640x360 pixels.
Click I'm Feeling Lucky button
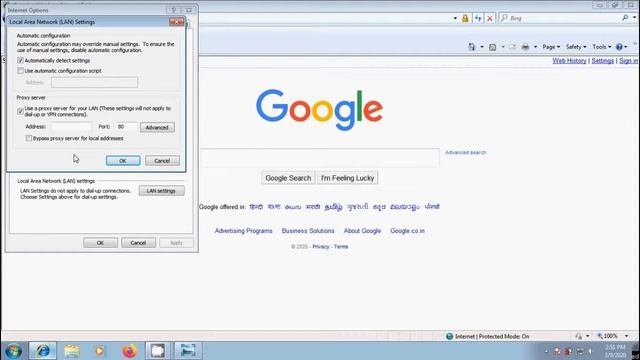[347, 178]
